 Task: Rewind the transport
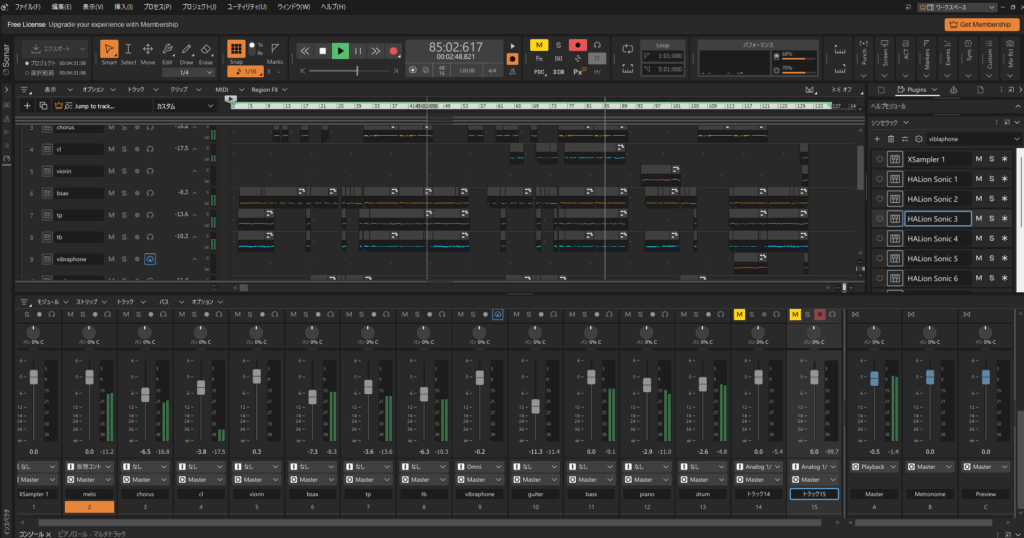coord(304,51)
